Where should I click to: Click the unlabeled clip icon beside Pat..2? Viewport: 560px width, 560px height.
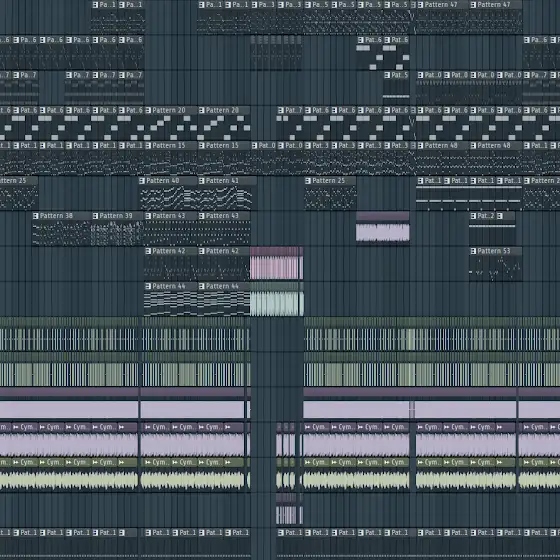pyautogui.click(x=500, y=216)
